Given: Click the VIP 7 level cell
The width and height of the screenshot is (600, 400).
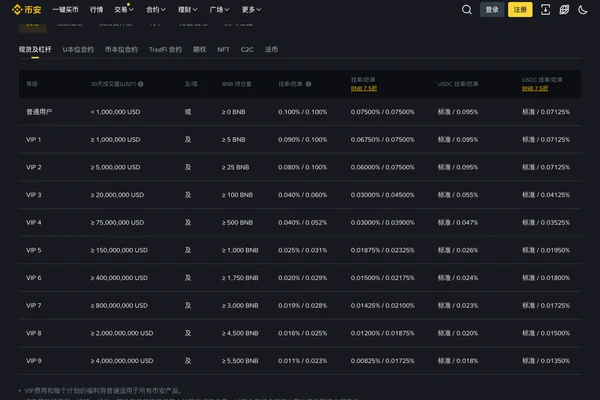Looking at the screenshot, I should (x=34, y=305).
